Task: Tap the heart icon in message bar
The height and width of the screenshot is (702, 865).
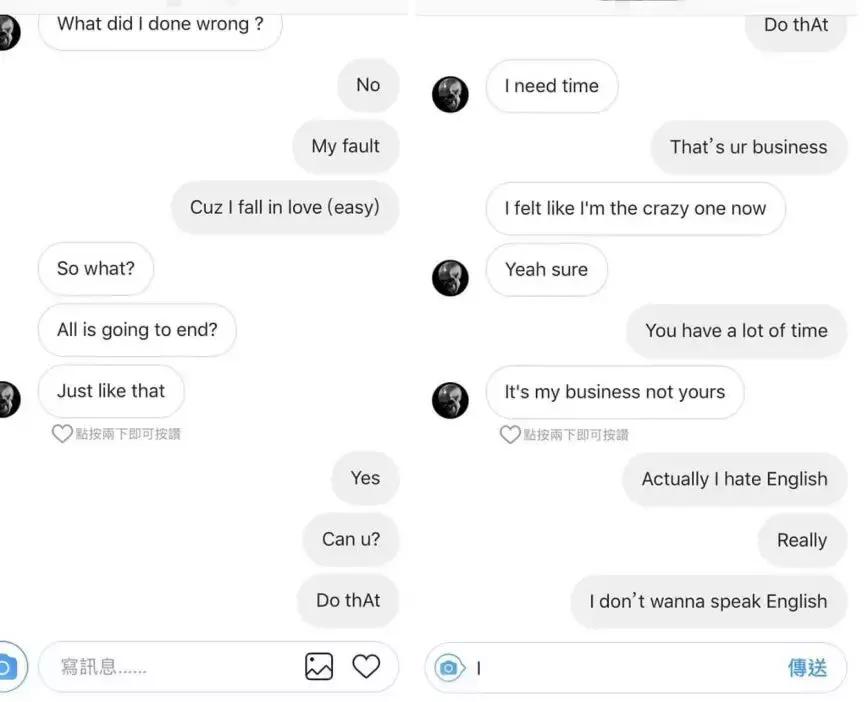Action: (x=367, y=666)
